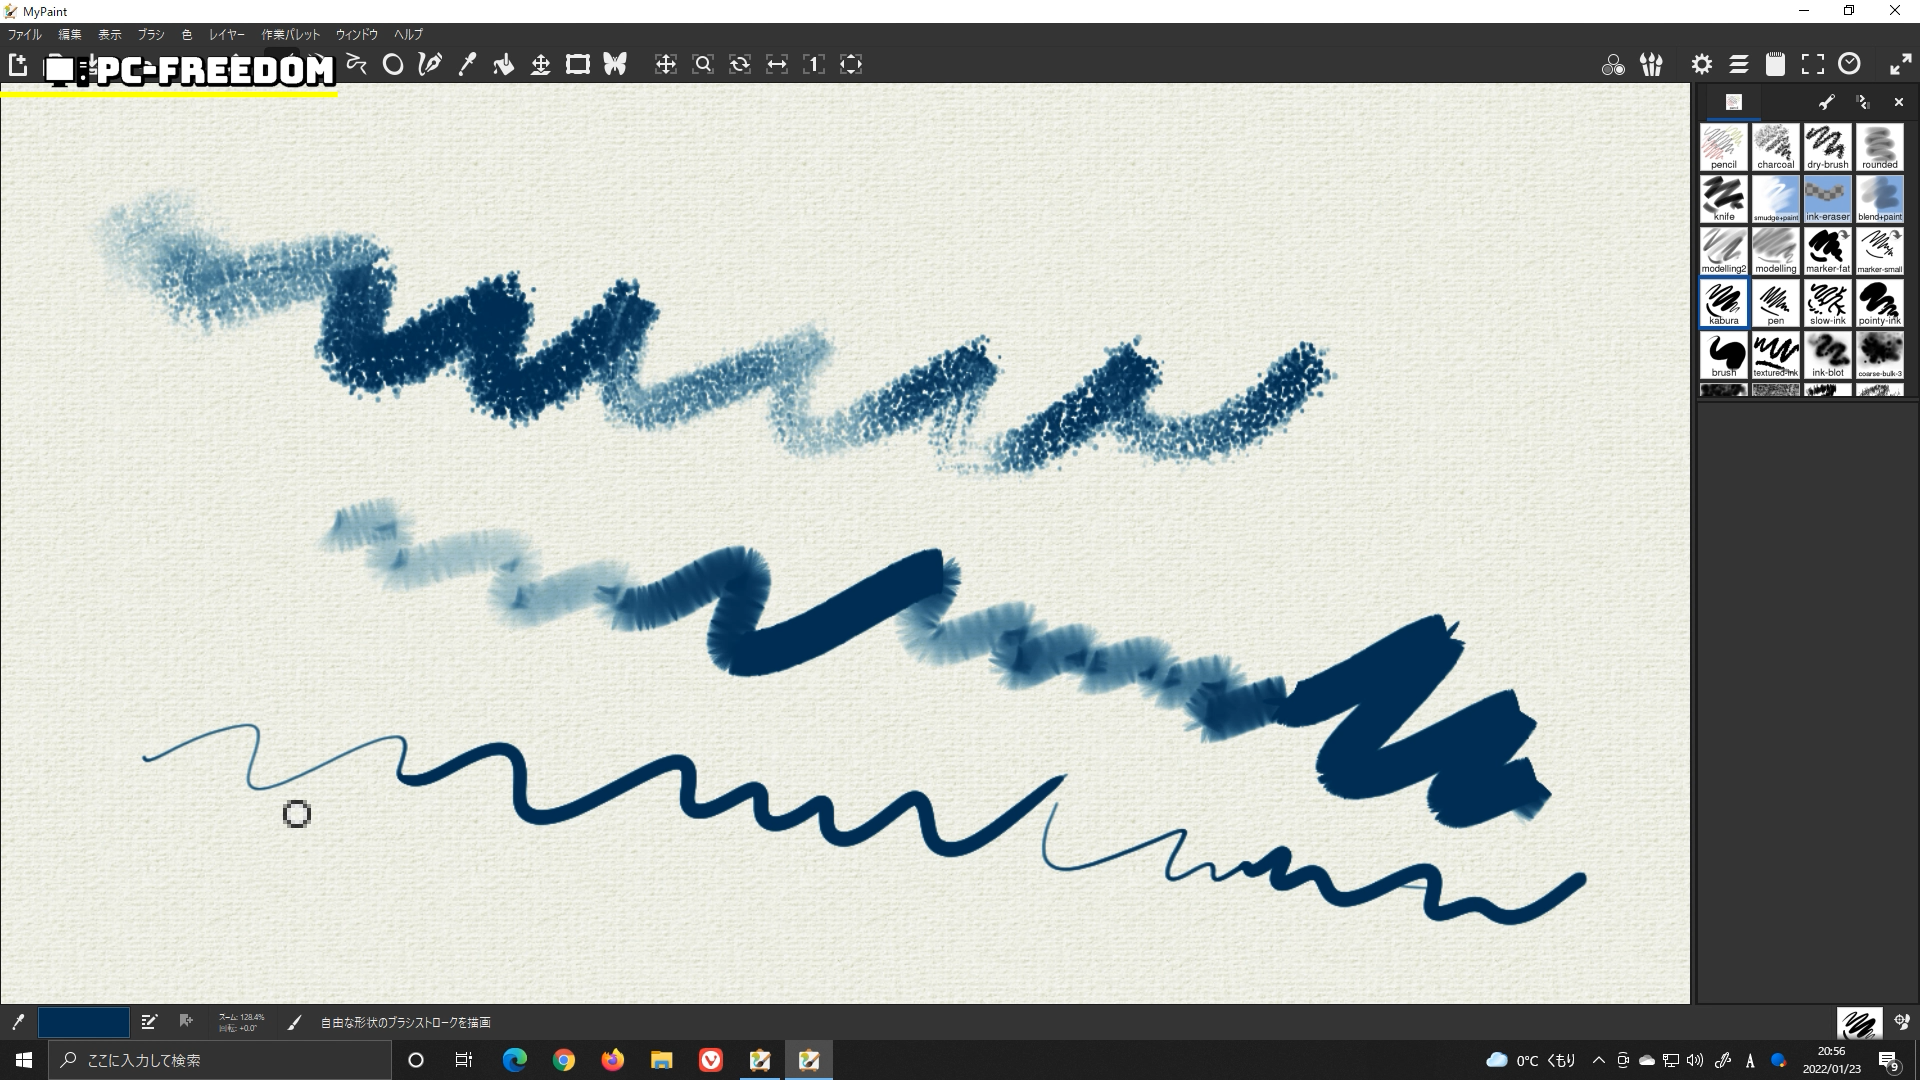Open the color chooser circles panel

click(1613, 65)
